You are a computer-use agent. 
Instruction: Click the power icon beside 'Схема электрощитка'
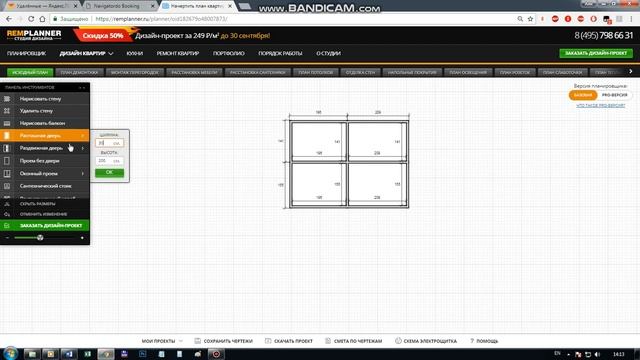pos(398,341)
